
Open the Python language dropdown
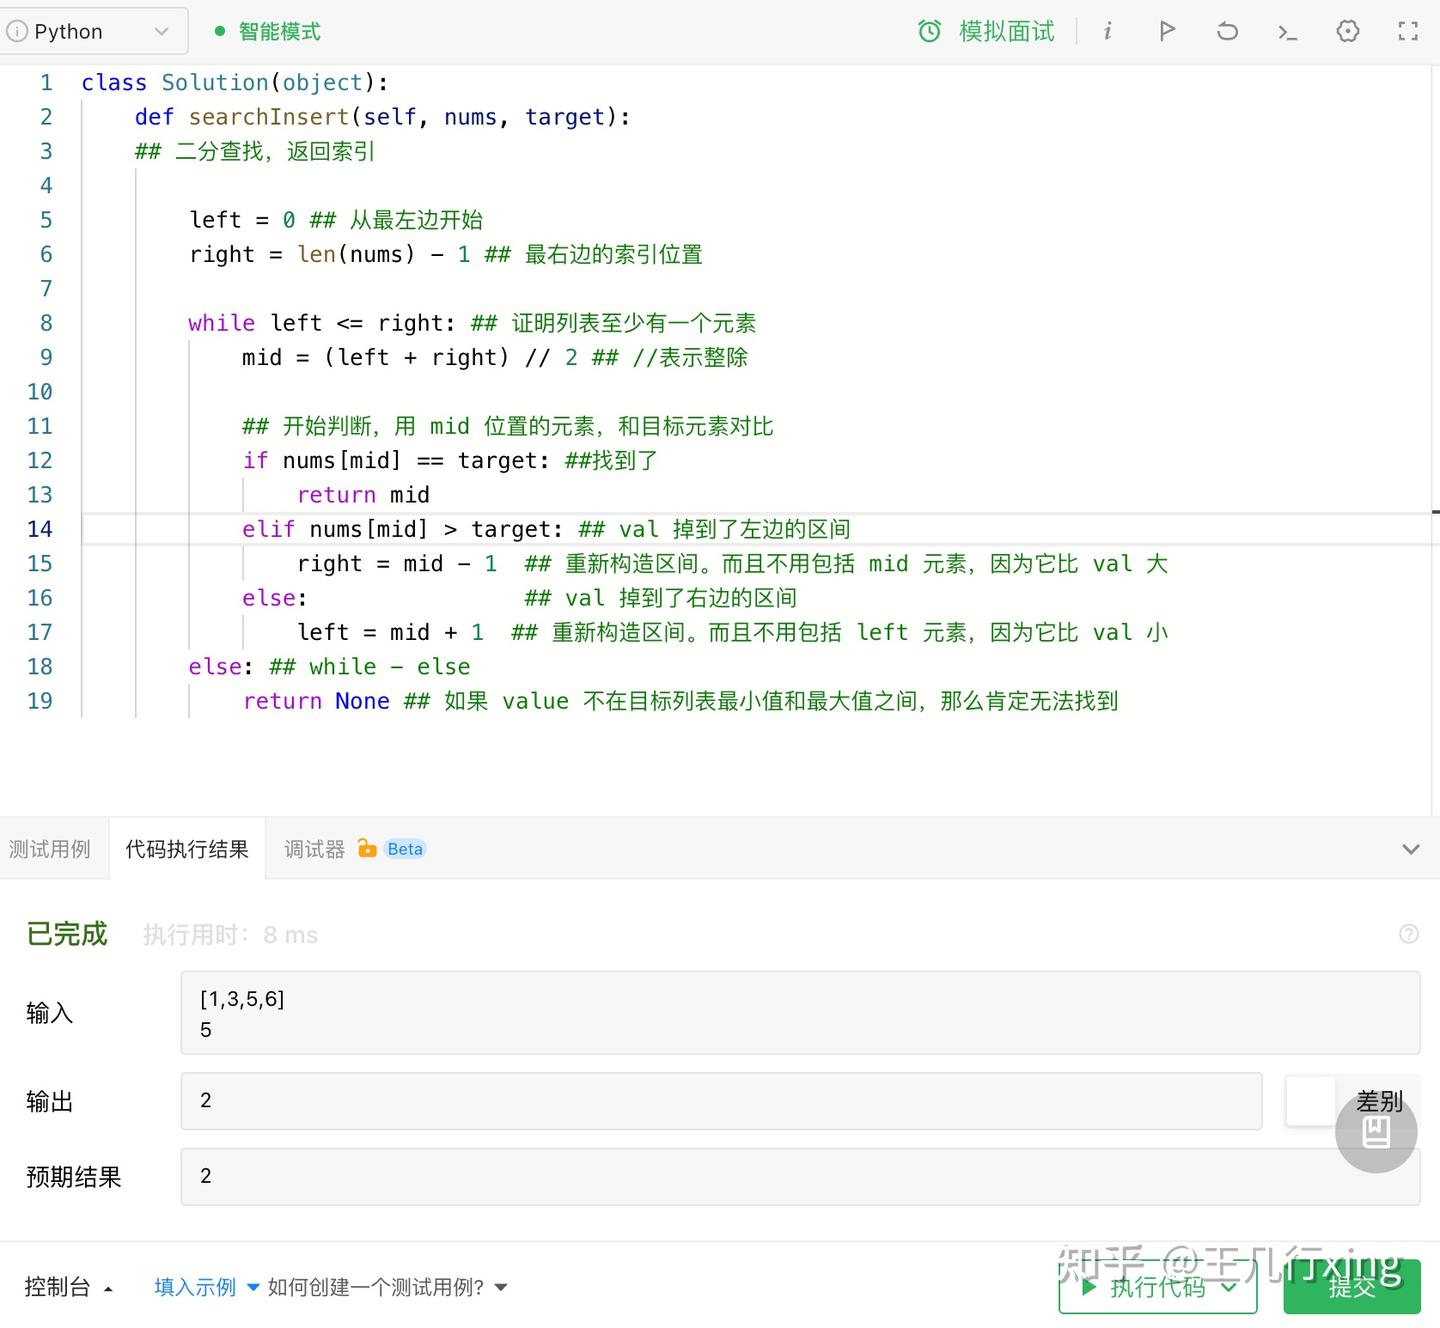(95, 30)
